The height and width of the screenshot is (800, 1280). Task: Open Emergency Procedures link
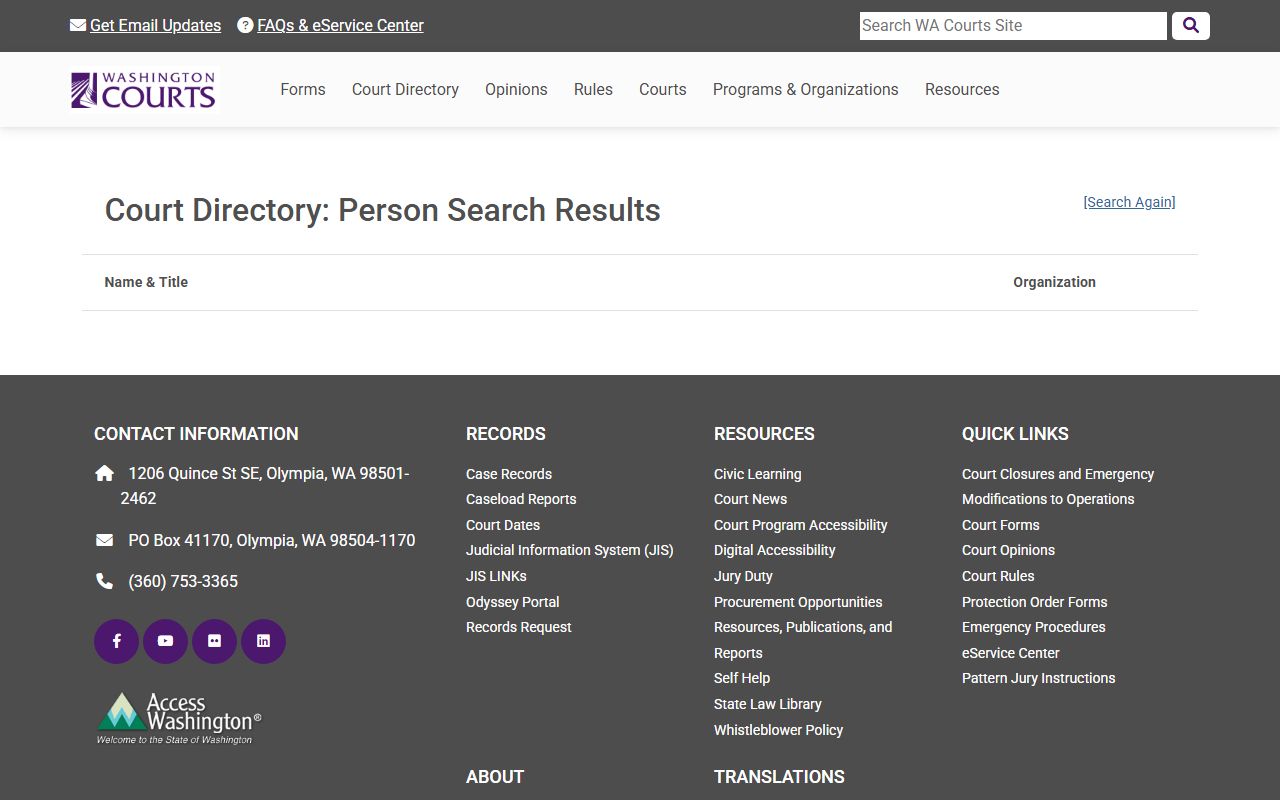pyautogui.click(x=1034, y=627)
